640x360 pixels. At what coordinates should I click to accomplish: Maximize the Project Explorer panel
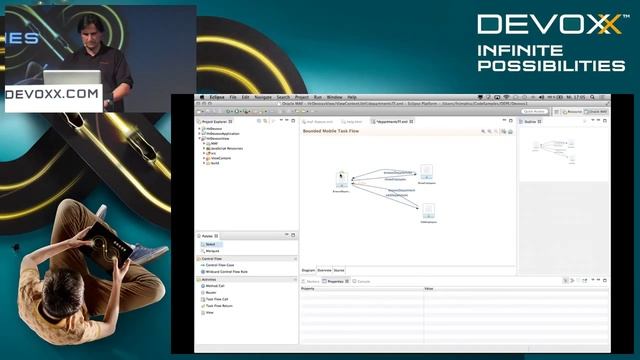(293, 121)
